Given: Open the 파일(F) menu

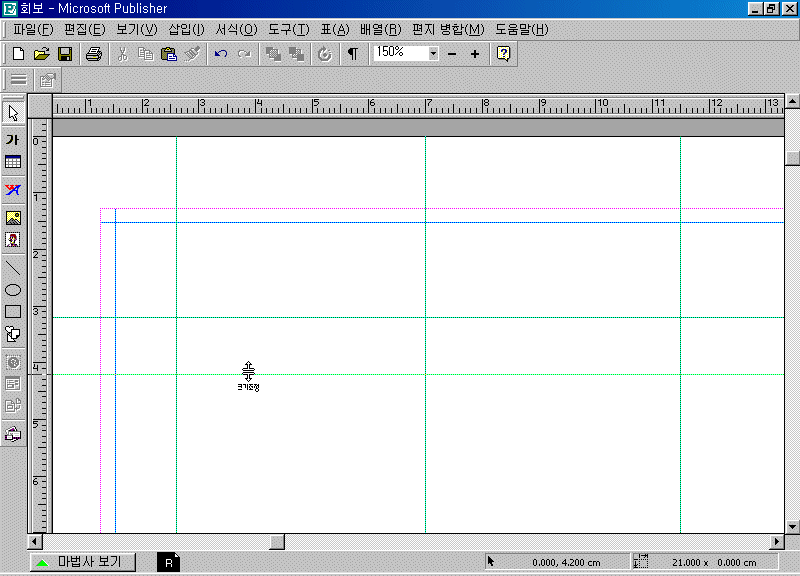Looking at the screenshot, I should (33, 30).
